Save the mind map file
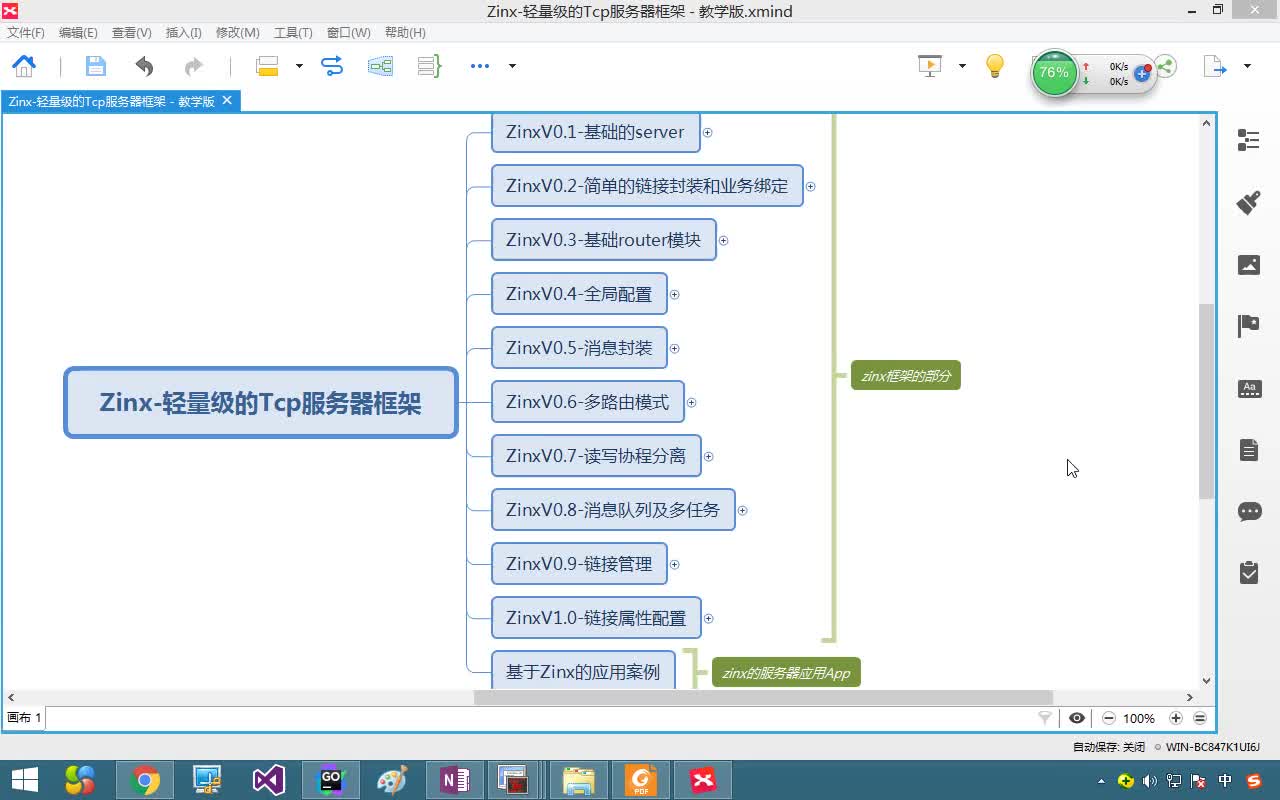This screenshot has height=800, width=1280. tap(96, 66)
